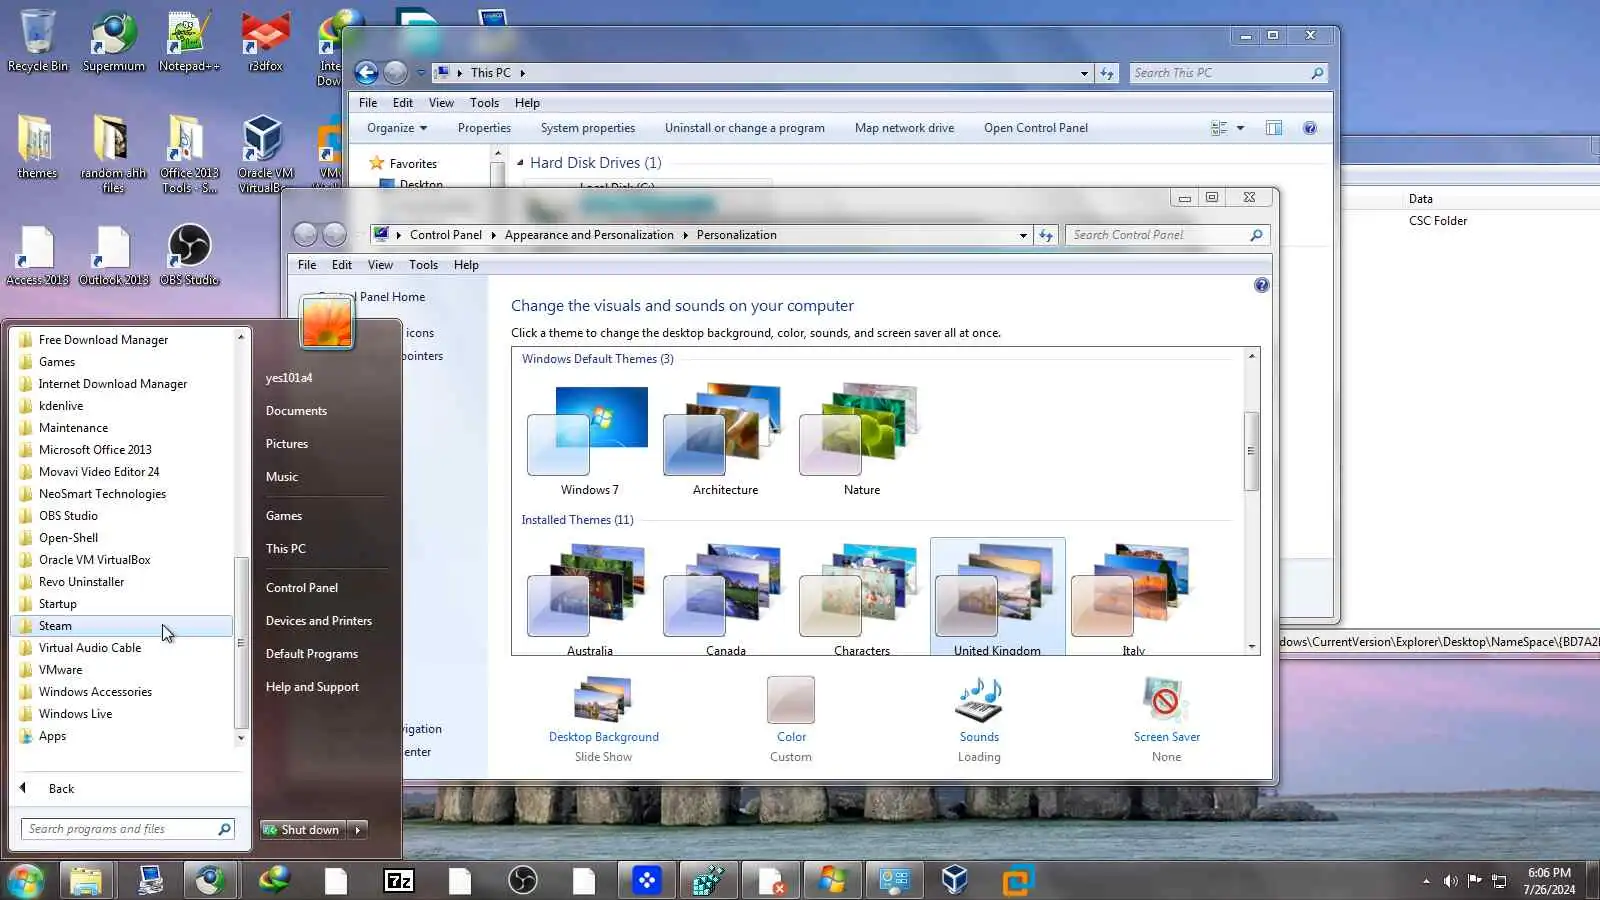
Task: Launch Supermium from the desktop
Action: [x=113, y=40]
